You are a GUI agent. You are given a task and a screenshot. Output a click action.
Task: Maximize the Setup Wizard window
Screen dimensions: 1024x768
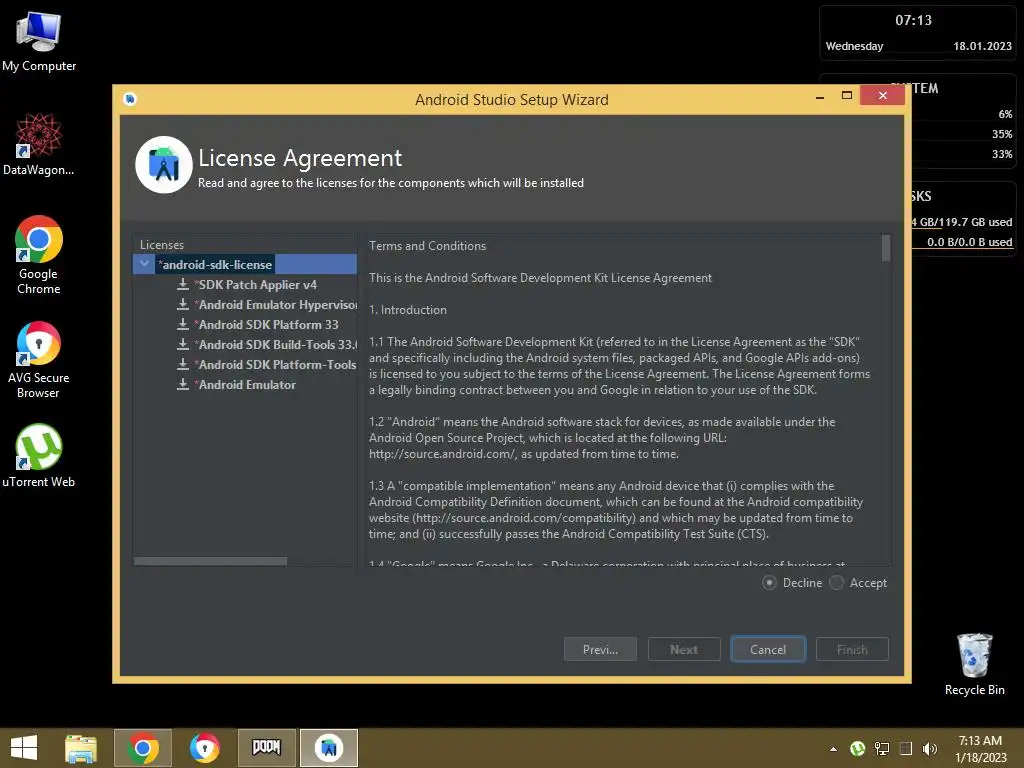point(847,95)
